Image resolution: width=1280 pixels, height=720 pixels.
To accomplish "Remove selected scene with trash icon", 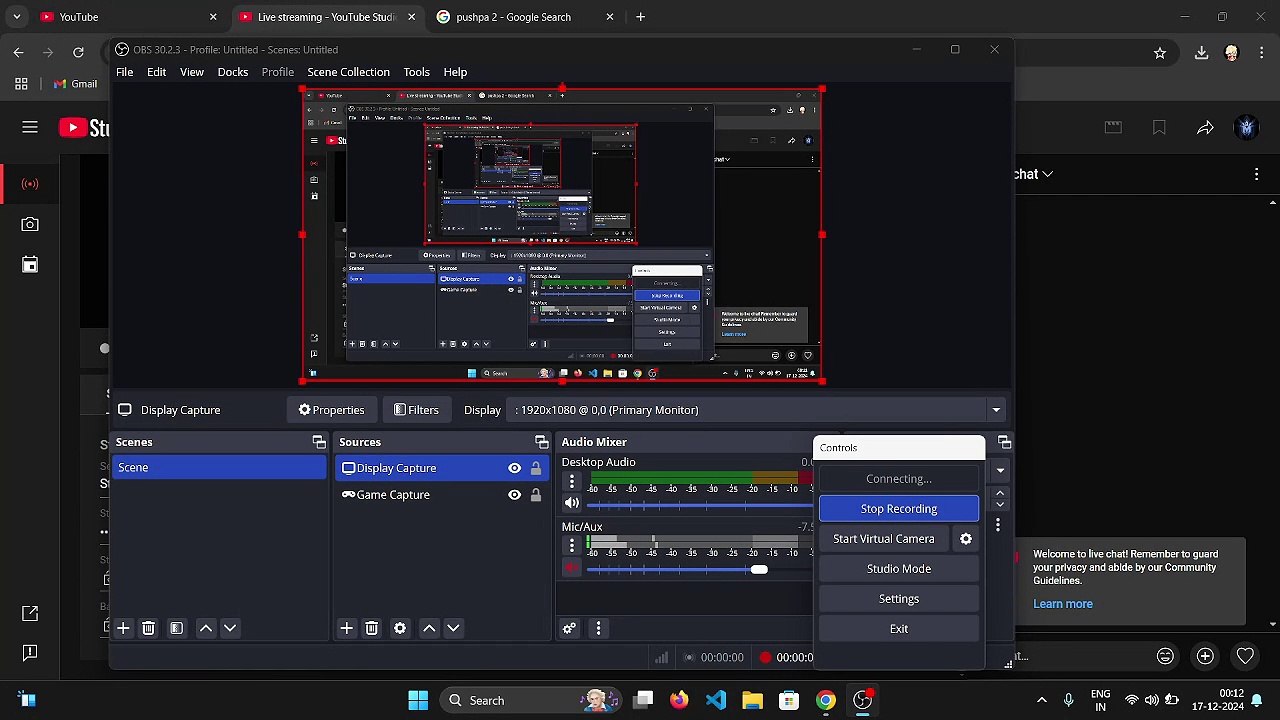I will (x=148, y=628).
